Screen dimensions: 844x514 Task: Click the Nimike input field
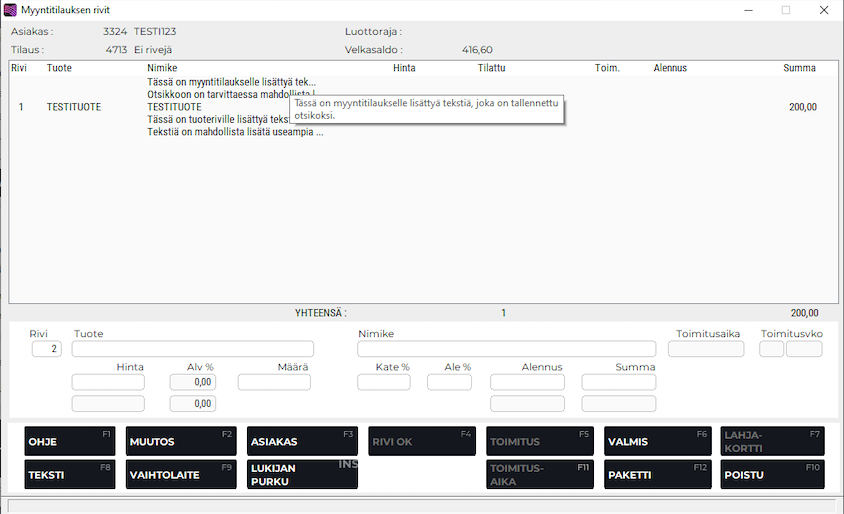[x=506, y=349]
